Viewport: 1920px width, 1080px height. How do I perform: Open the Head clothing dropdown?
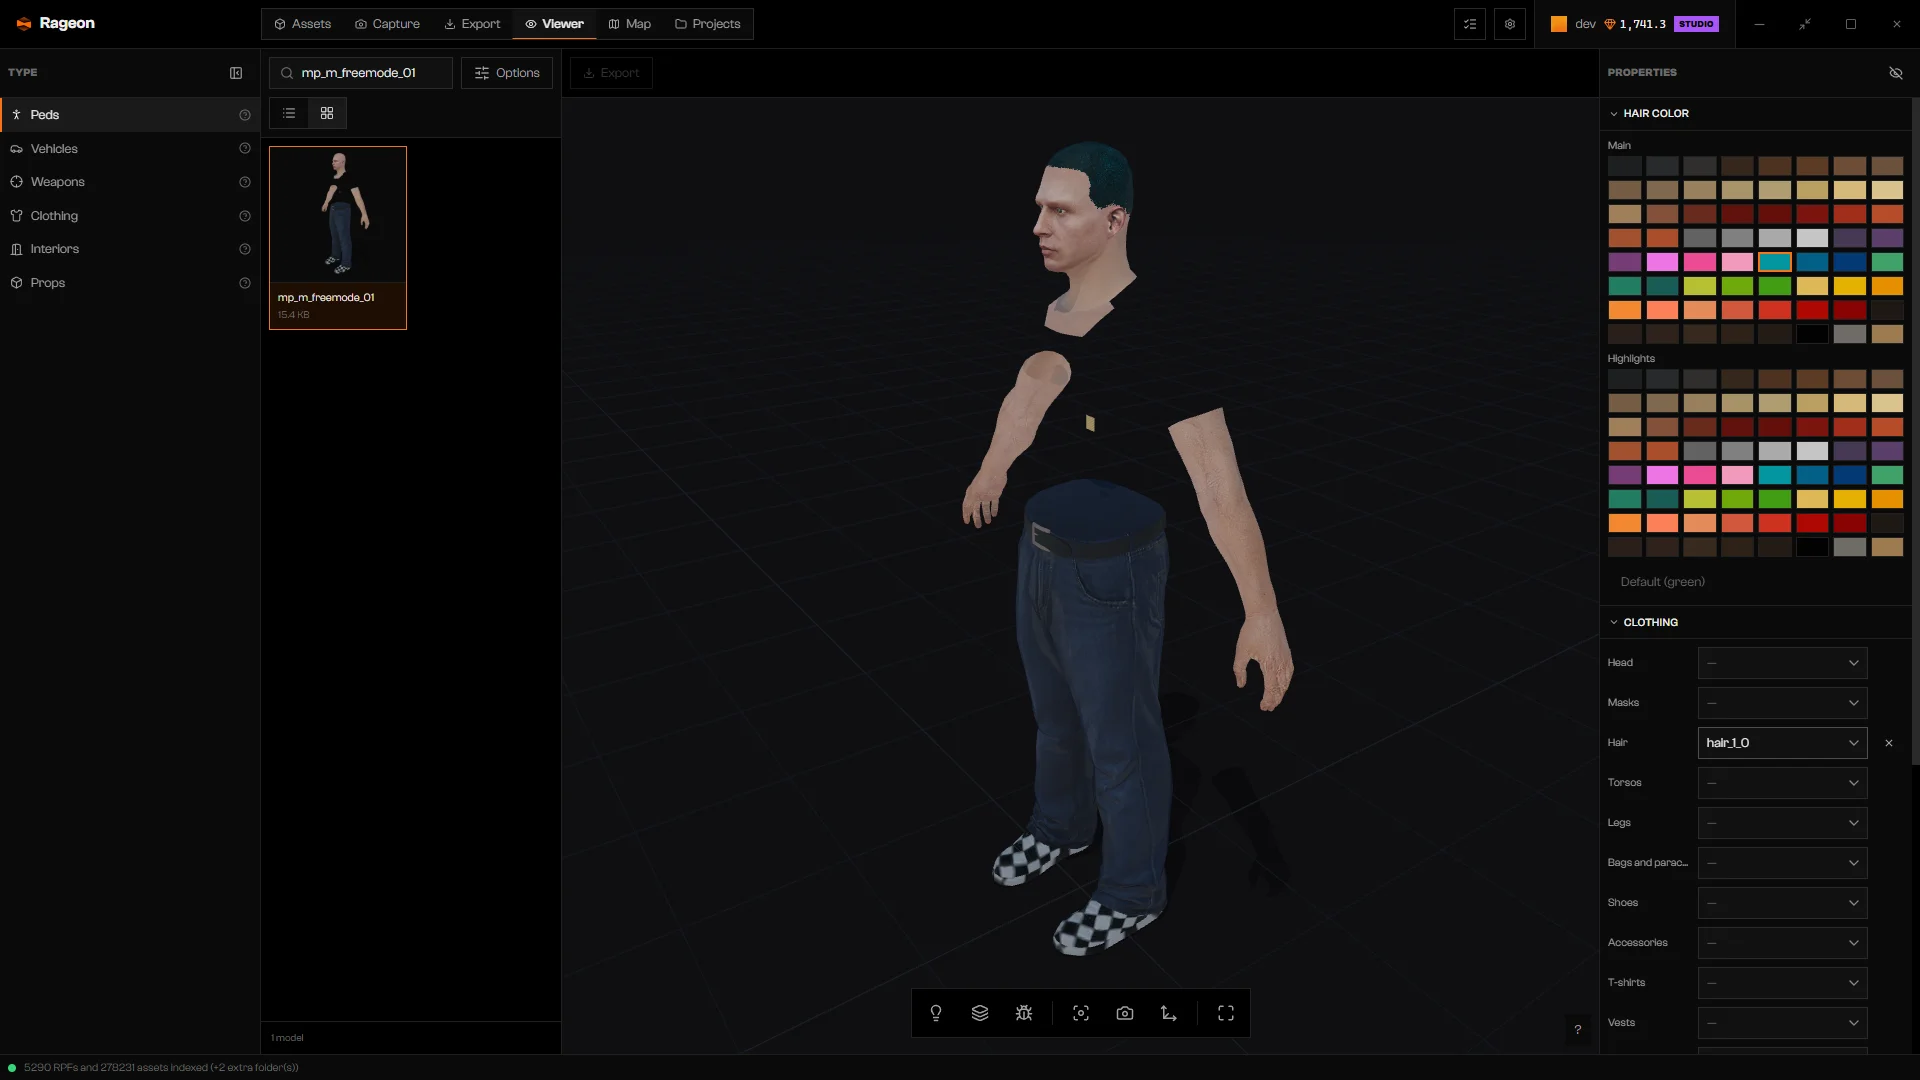1782,663
